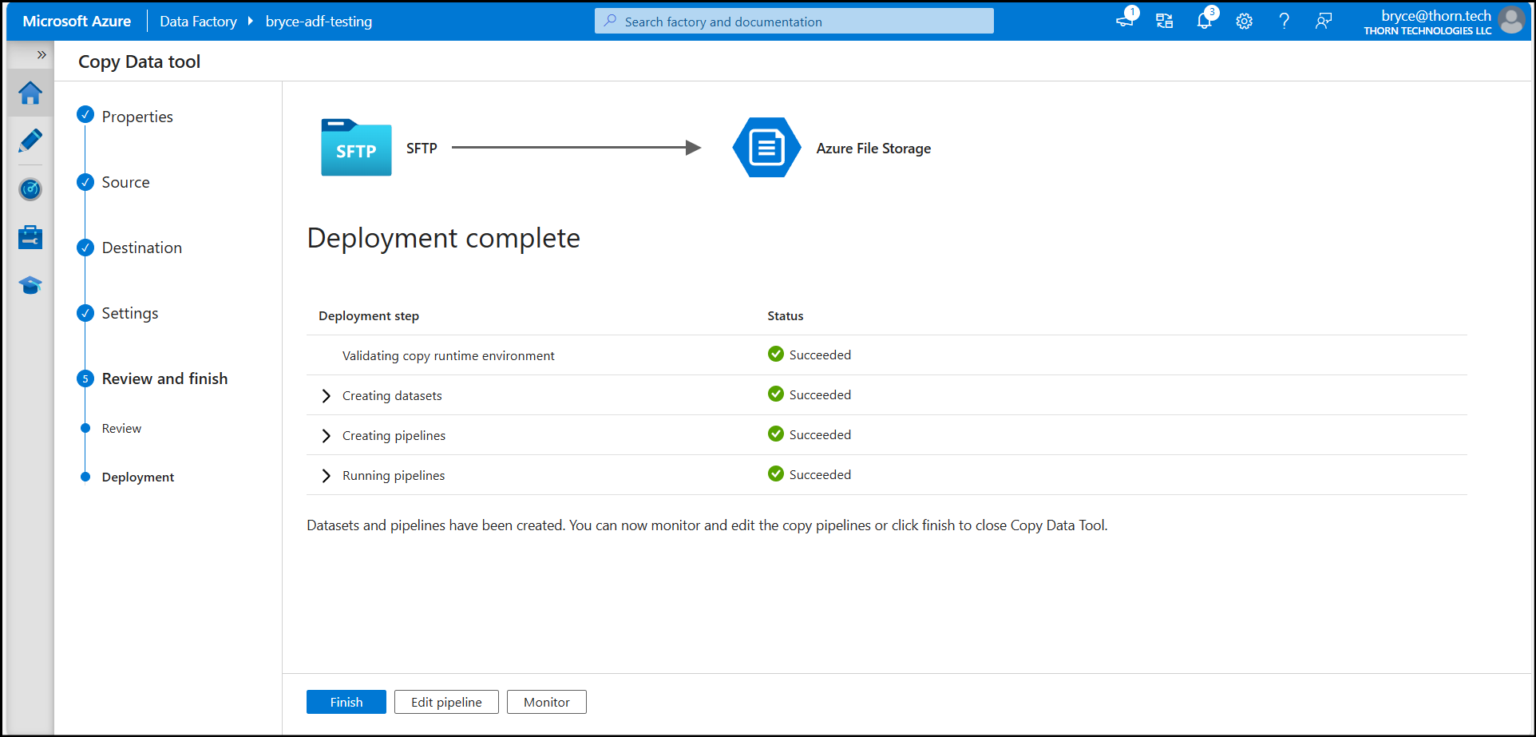Open Edit pipeline
Screen dimensions: 1536x737
tap(446, 701)
